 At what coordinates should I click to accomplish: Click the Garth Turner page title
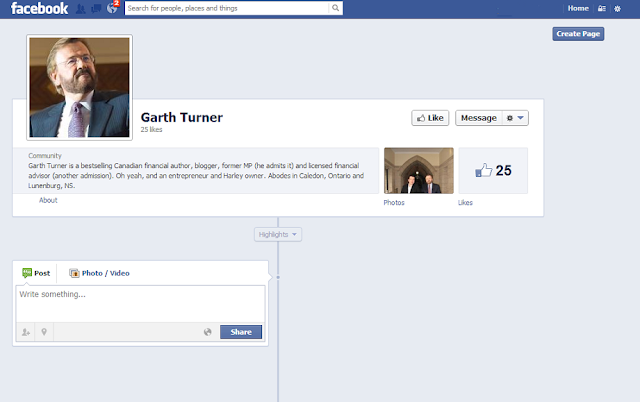click(182, 118)
